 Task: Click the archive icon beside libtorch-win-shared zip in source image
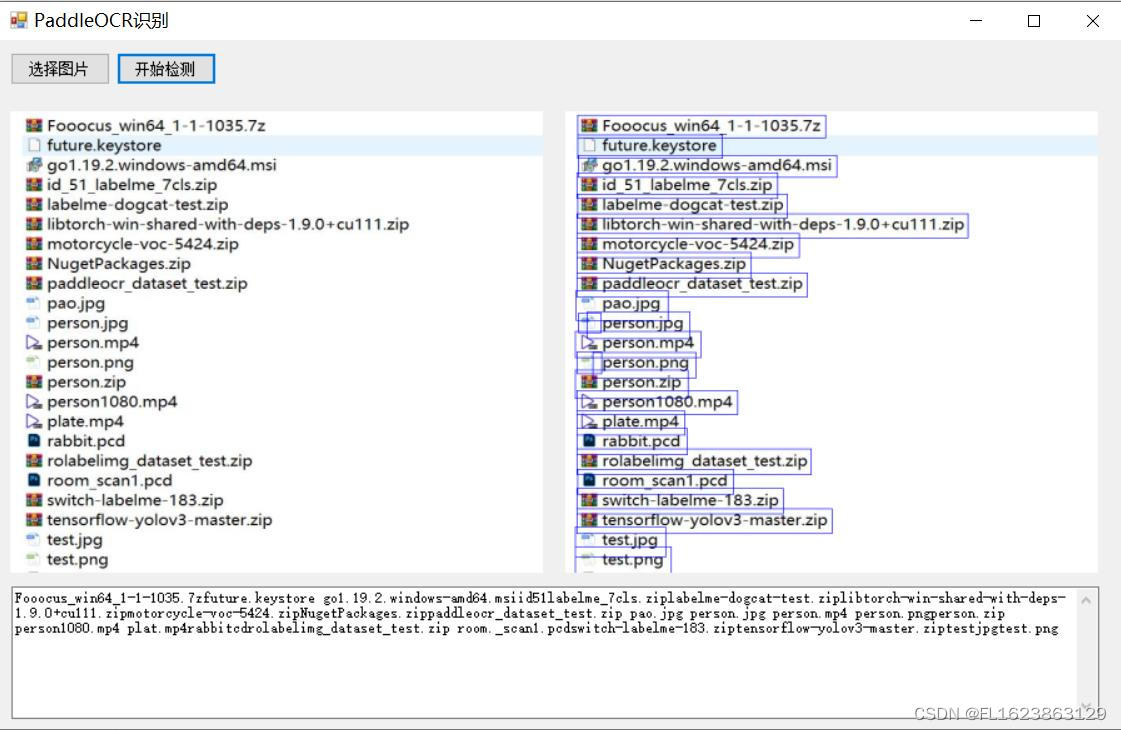tap(34, 224)
